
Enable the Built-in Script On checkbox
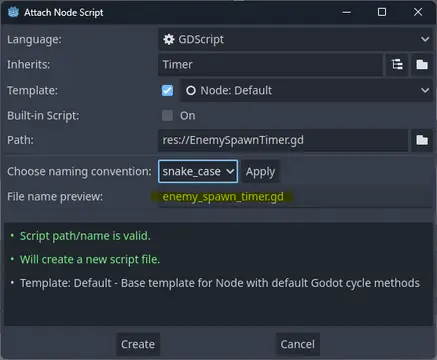point(167,116)
